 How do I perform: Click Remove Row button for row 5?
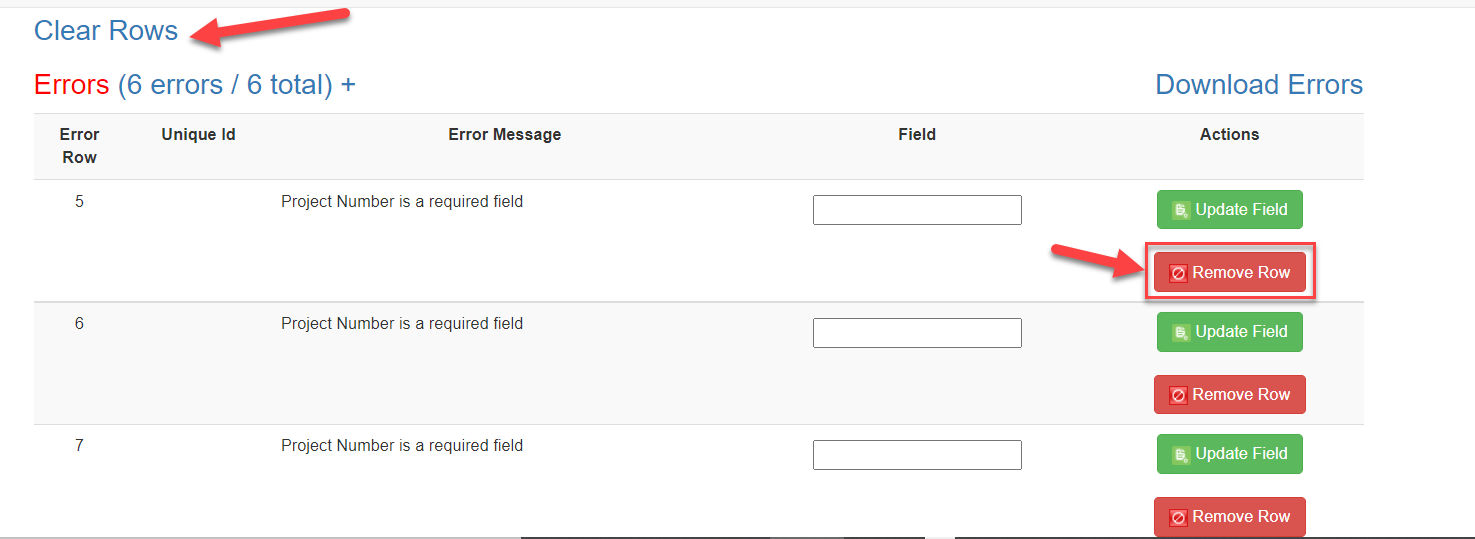pyautogui.click(x=1229, y=272)
